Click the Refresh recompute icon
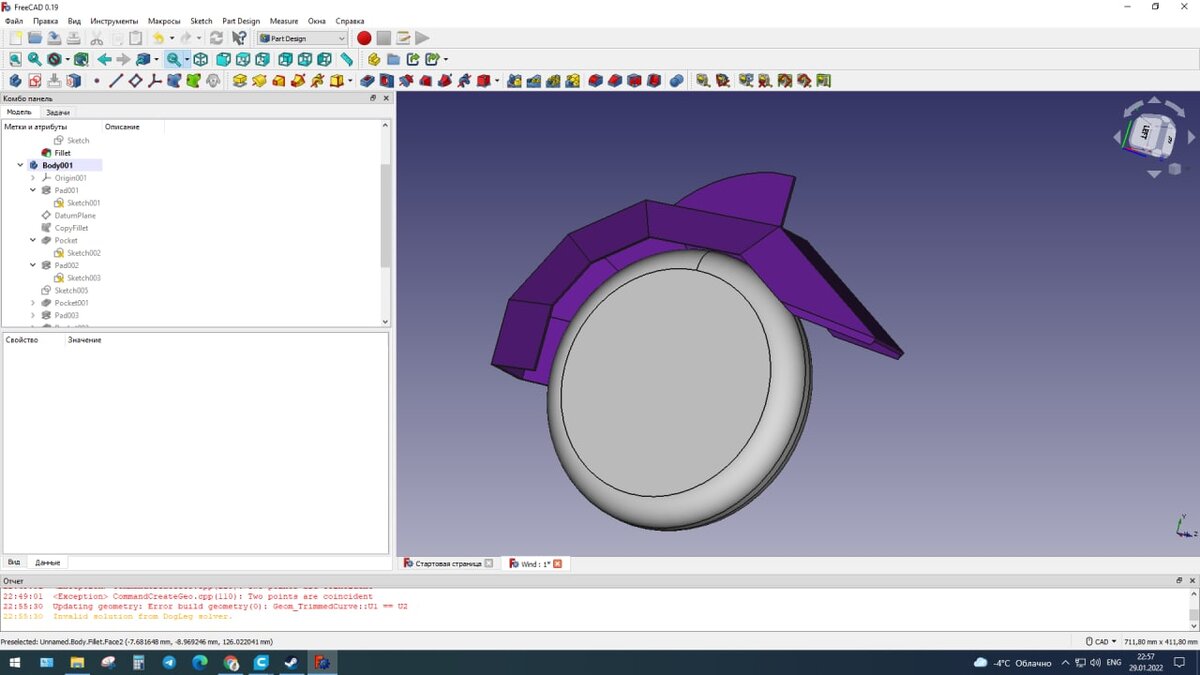 216,38
